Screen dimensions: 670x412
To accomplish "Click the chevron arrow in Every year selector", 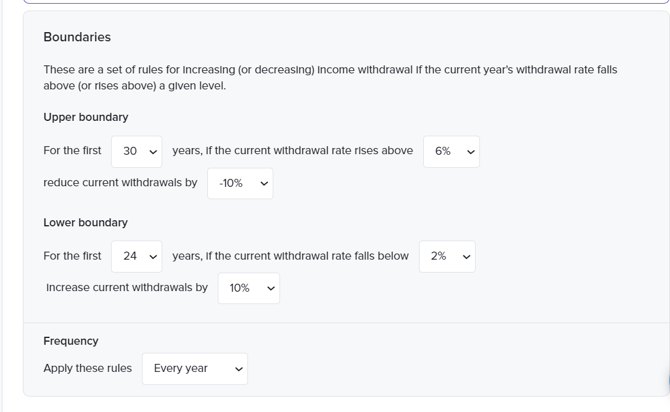I will (238, 369).
